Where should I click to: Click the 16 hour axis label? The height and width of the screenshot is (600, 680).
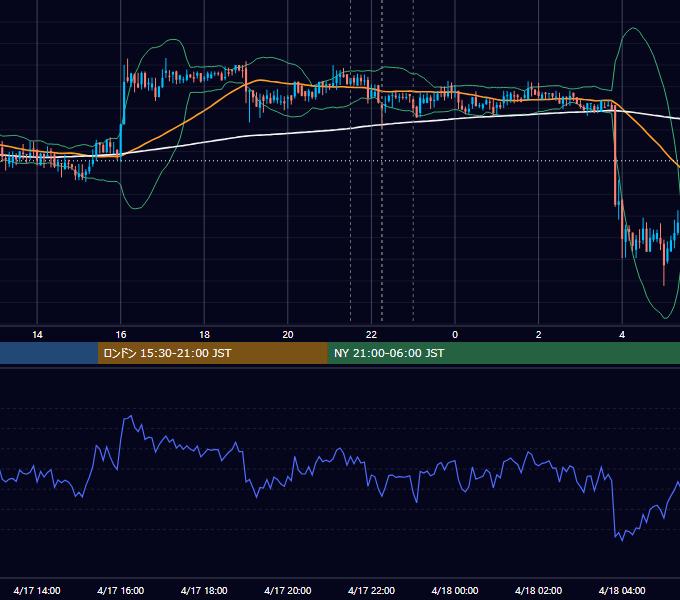click(x=121, y=335)
